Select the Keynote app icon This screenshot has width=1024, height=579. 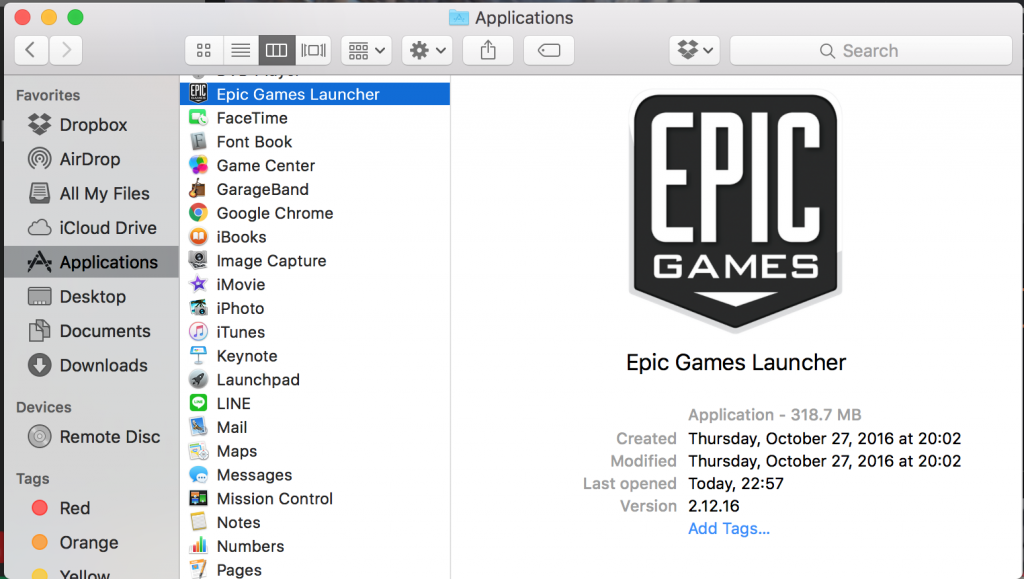click(199, 356)
